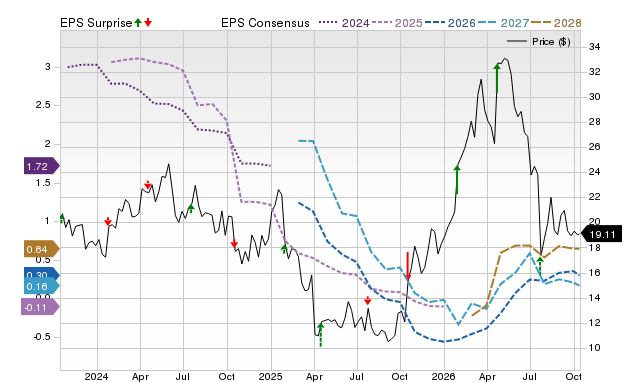Select the 2026 consensus legend entry
The image size is (640, 382).
tap(450, 23)
